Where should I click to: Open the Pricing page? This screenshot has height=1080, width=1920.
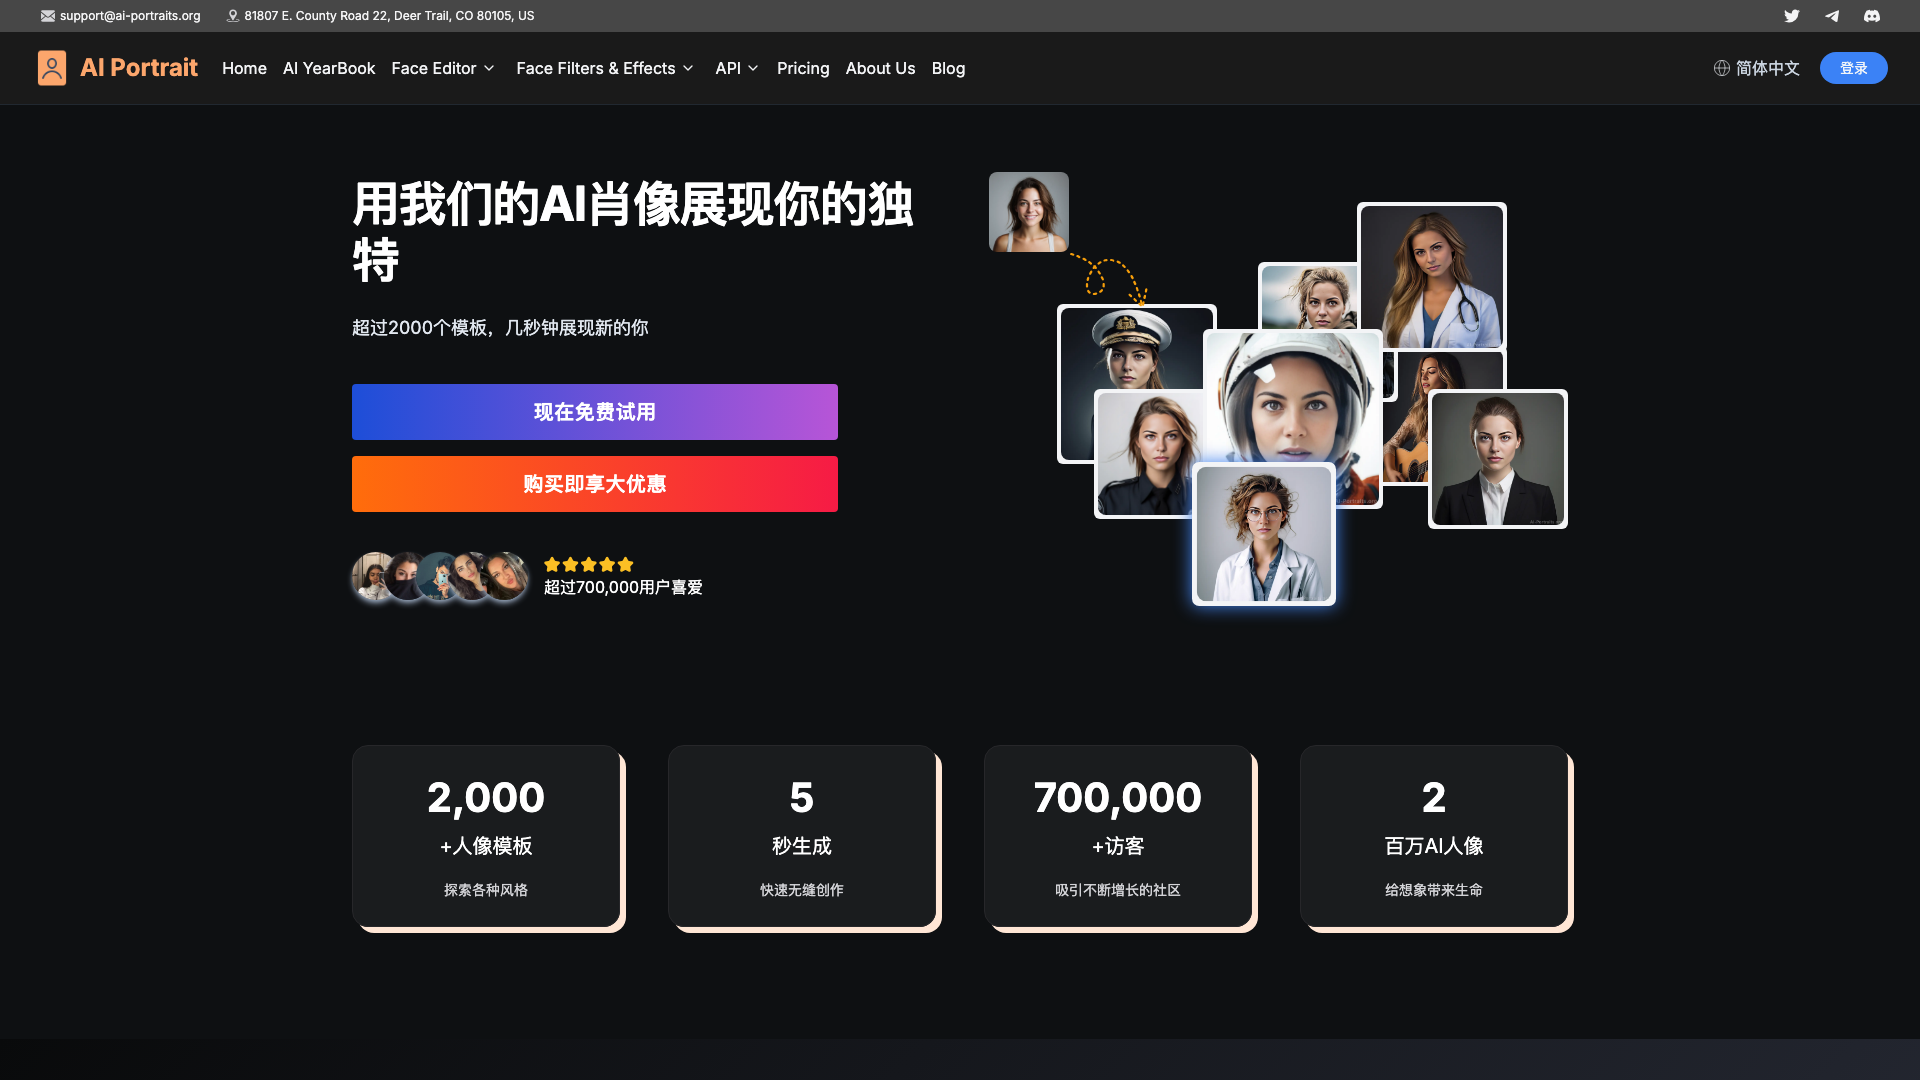click(x=803, y=68)
